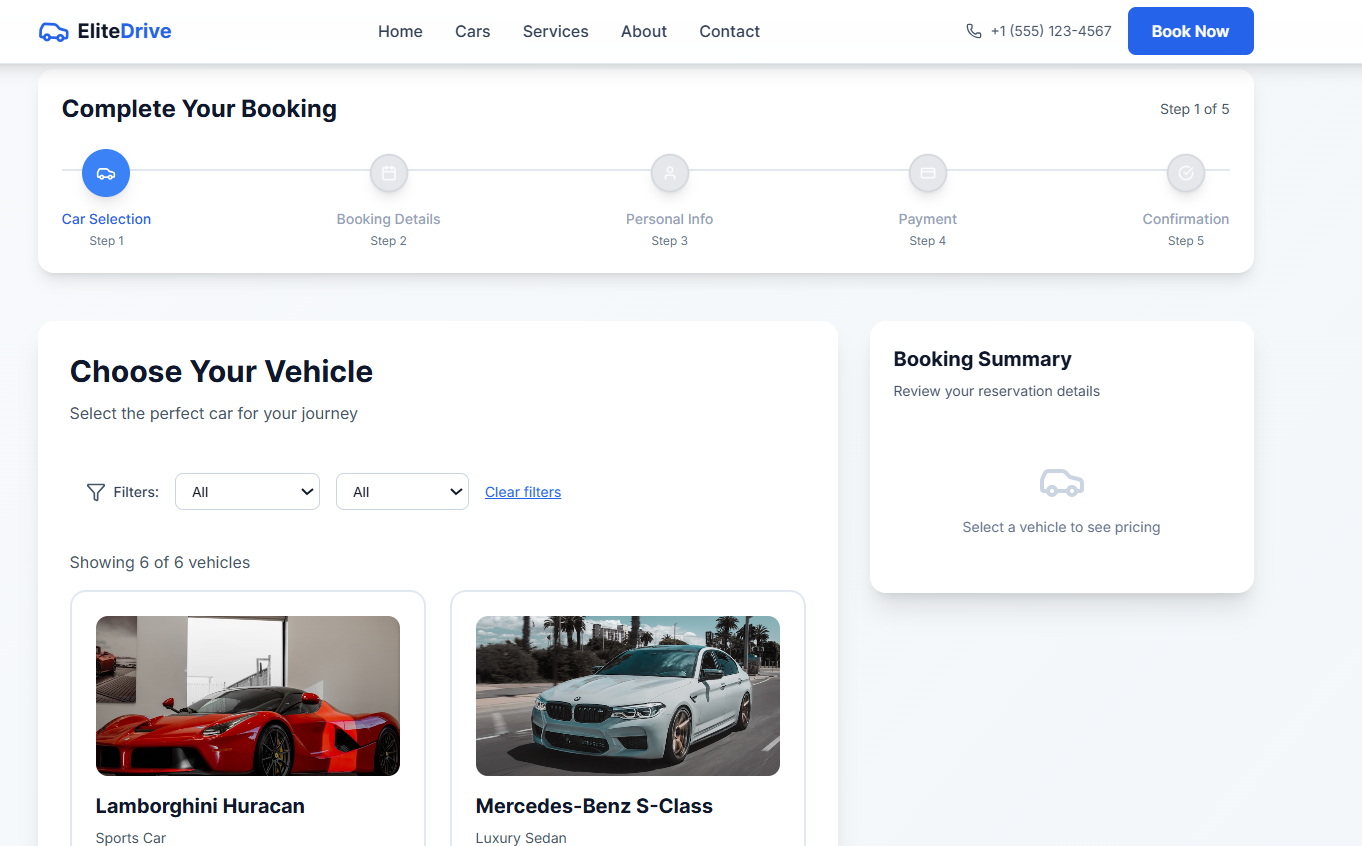Open the first All filter dropdown
1362x846 pixels.
[x=247, y=492]
